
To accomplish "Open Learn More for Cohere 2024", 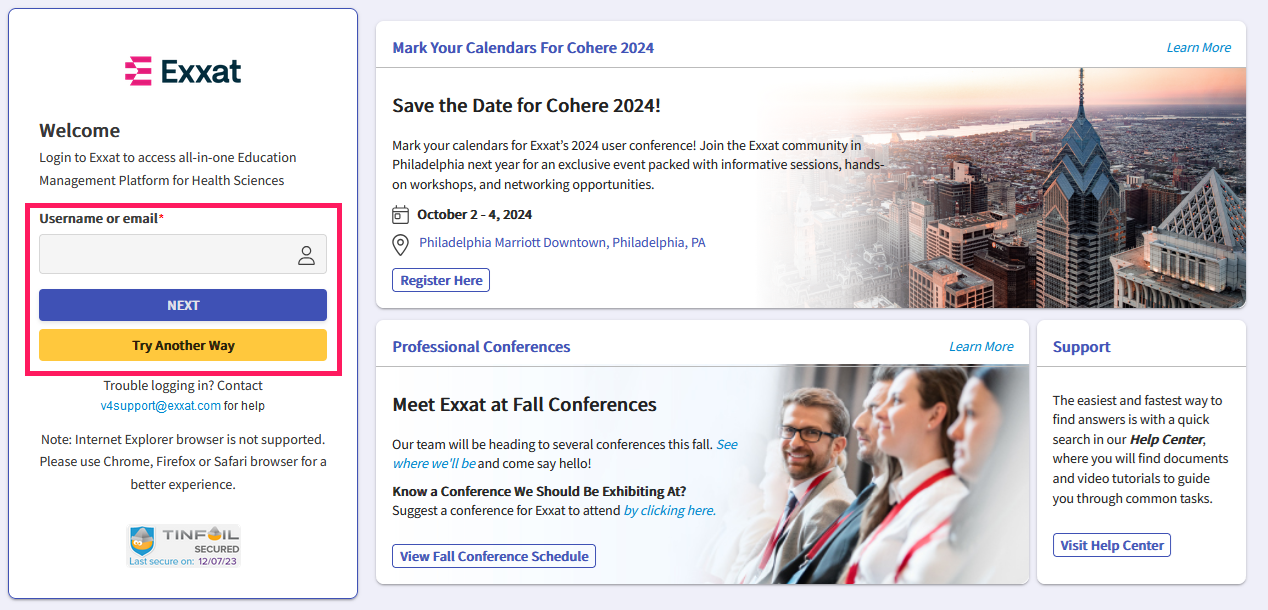I will point(1198,47).
